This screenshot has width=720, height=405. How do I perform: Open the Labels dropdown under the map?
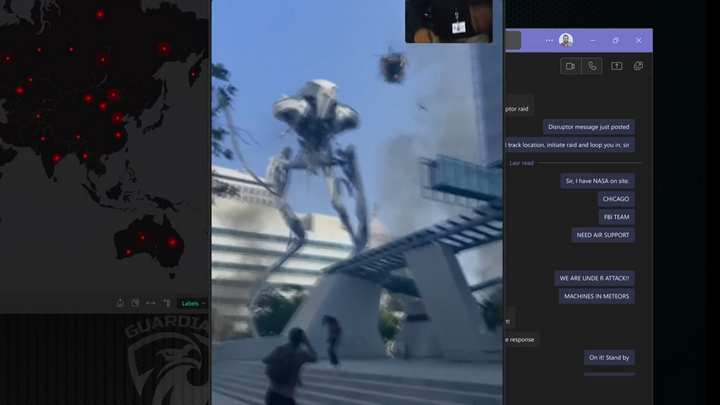click(x=193, y=304)
